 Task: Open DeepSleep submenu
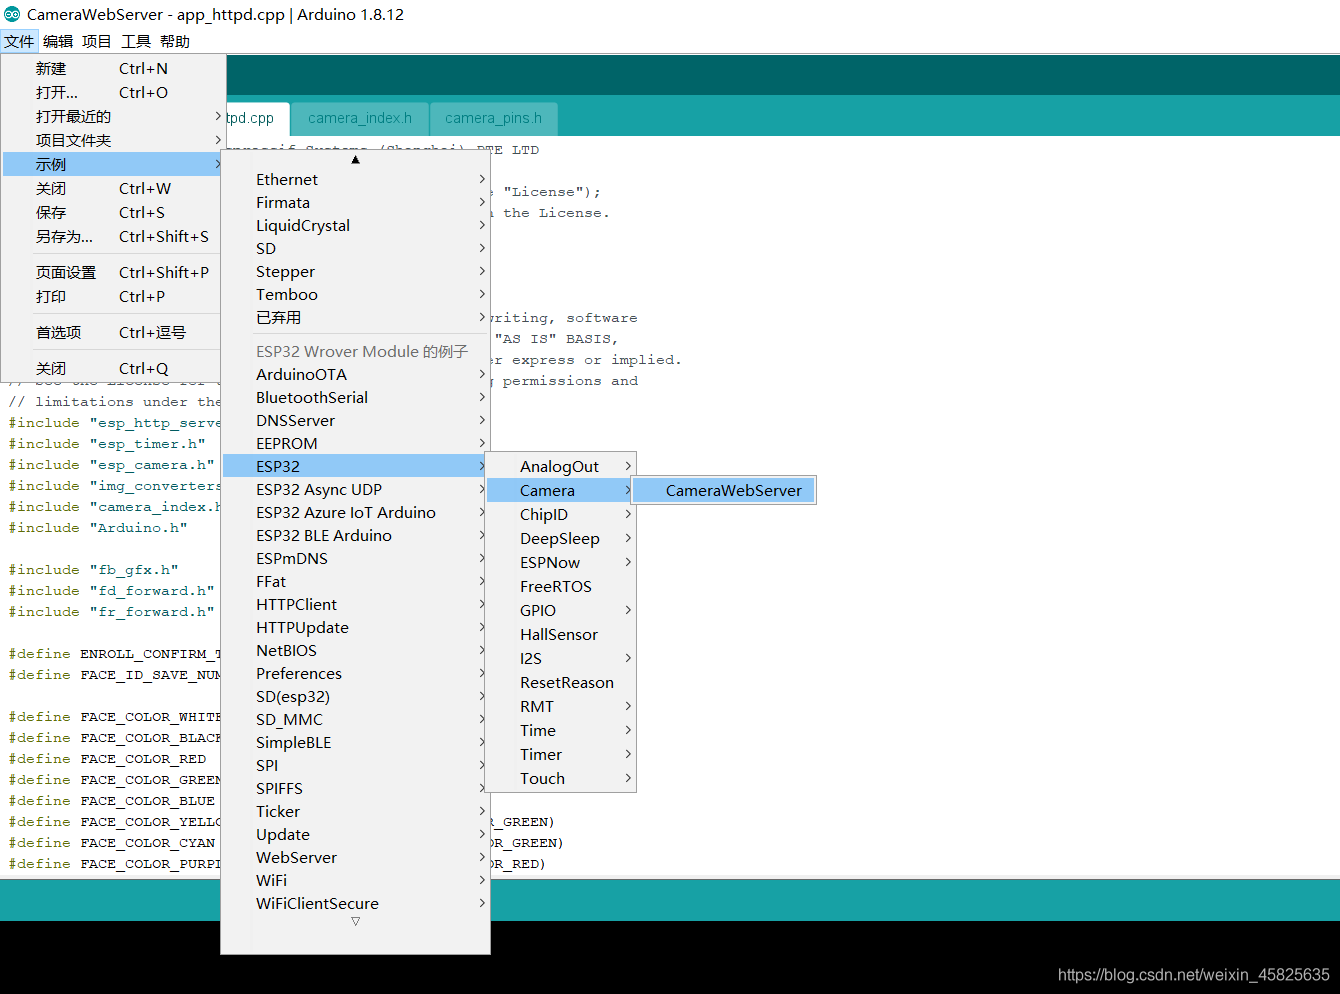pos(560,538)
